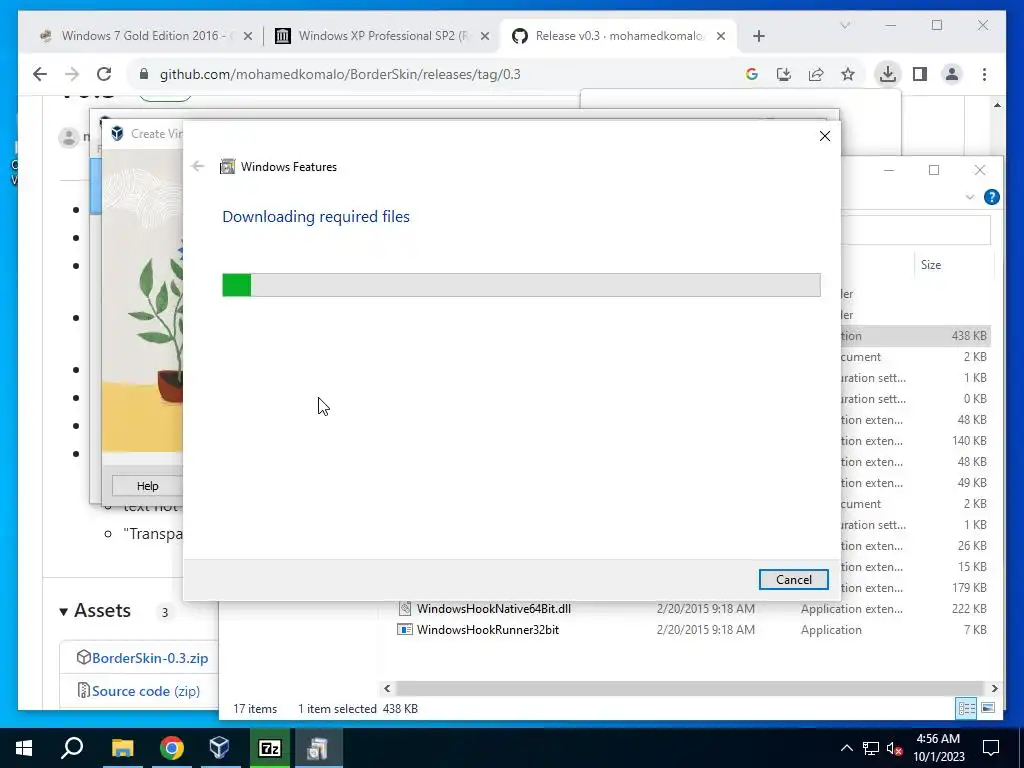This screenshot has width=1024, height=768.
Task: Open the network tray icon
Action: (x=871, y=748)
